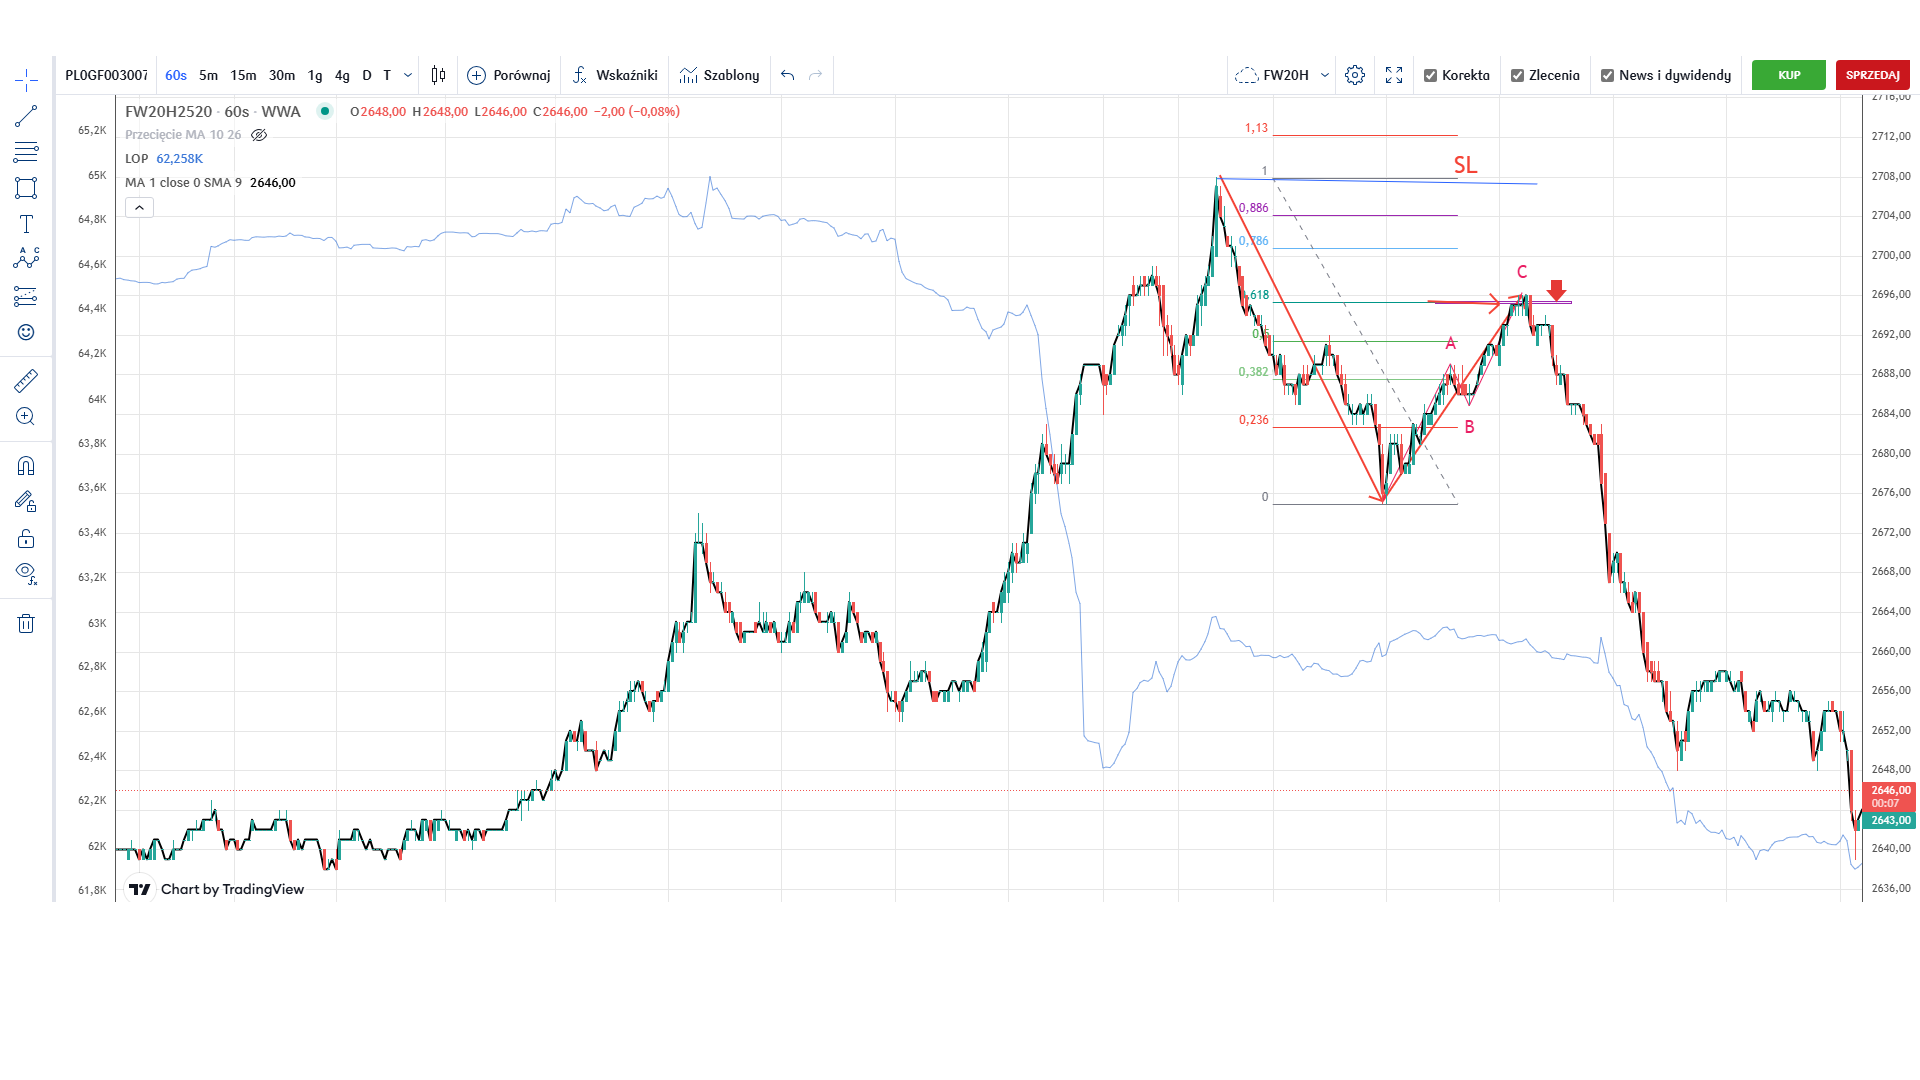Select the D daily timeframe

coord(367,75)
